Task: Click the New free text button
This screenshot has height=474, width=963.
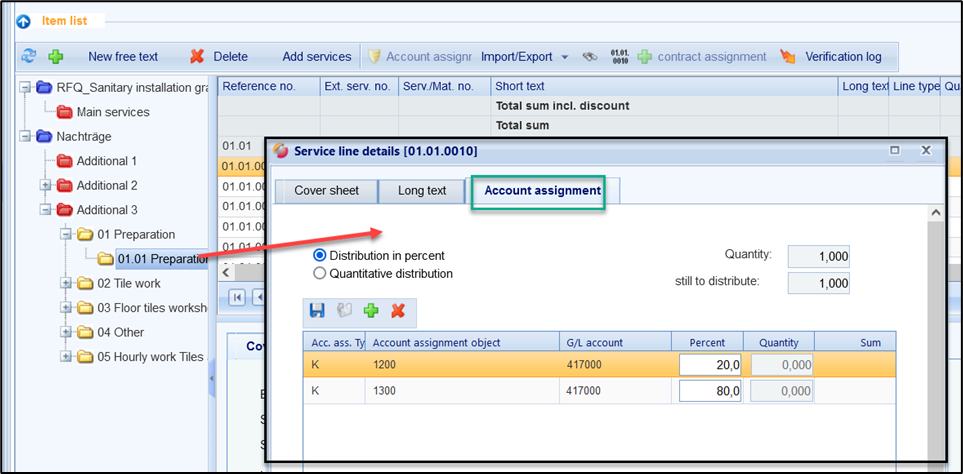Action: (122, 57)
